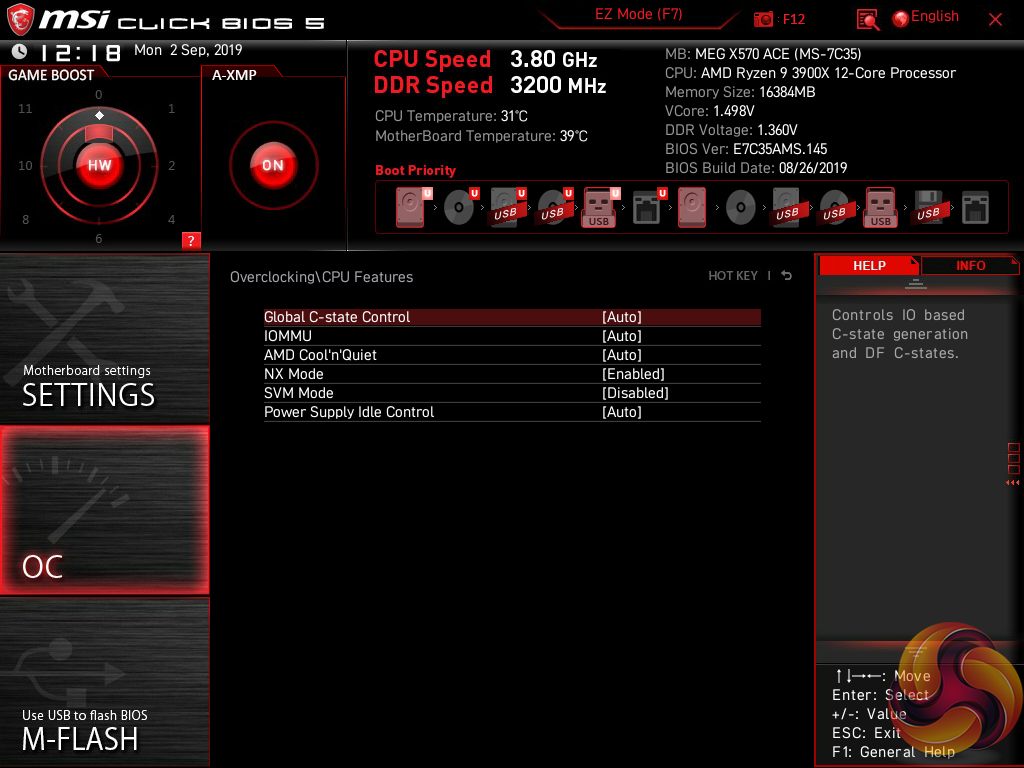Go back using the return arrow icon
This screenshot has height=768, width=1024.
coord(787,276)
